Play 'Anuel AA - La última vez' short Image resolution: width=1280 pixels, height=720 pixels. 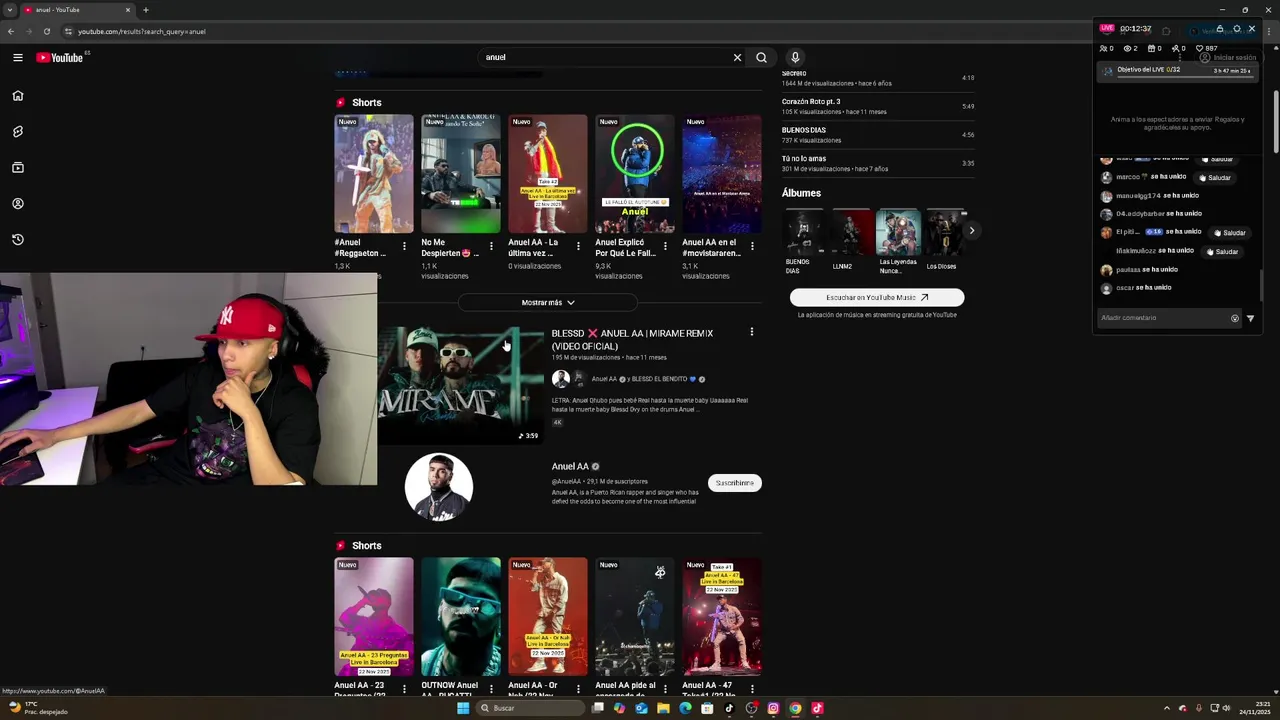(548, 174)
